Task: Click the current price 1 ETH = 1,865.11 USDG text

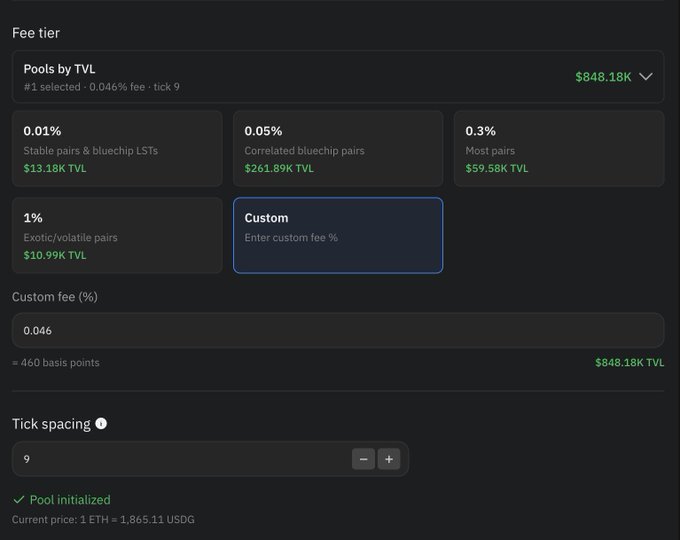Action: click(103, 520)
